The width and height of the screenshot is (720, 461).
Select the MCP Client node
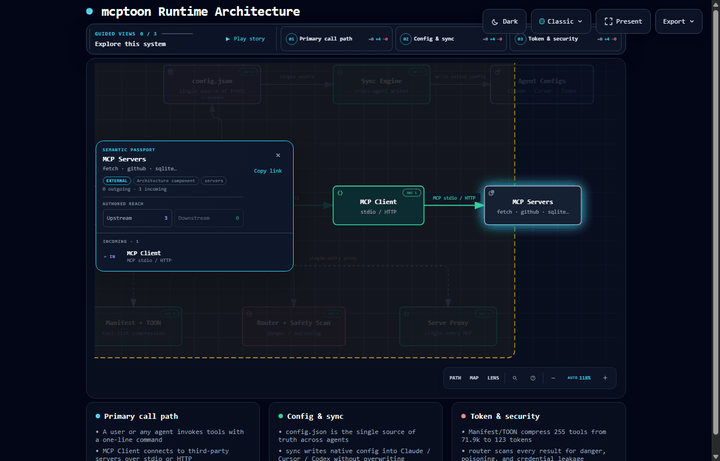(x=378, y=205)
